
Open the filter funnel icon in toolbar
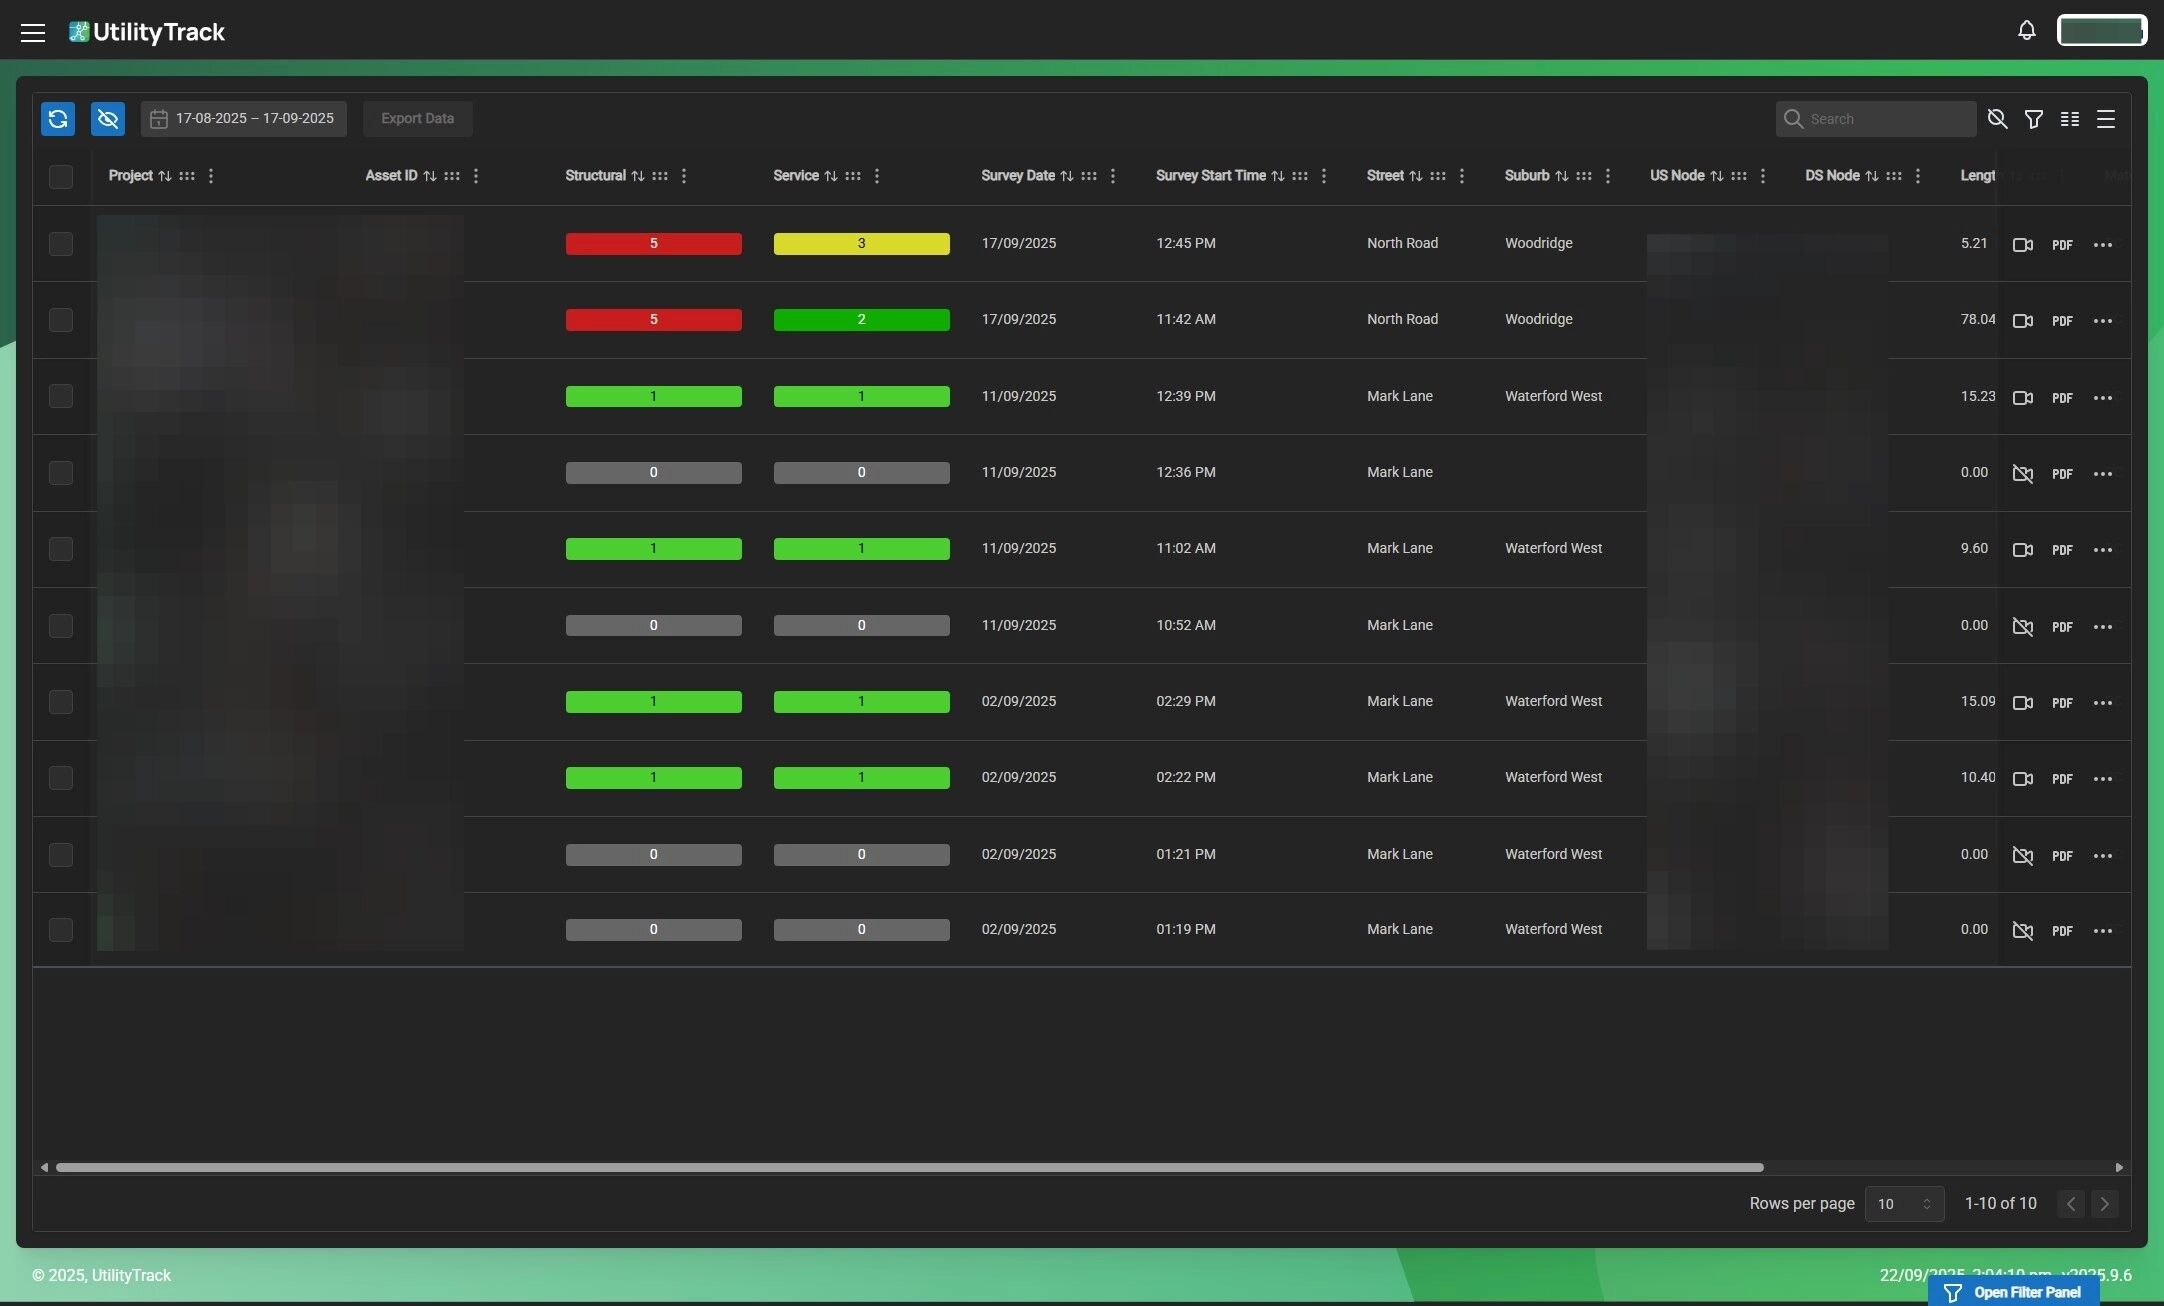2033,119
